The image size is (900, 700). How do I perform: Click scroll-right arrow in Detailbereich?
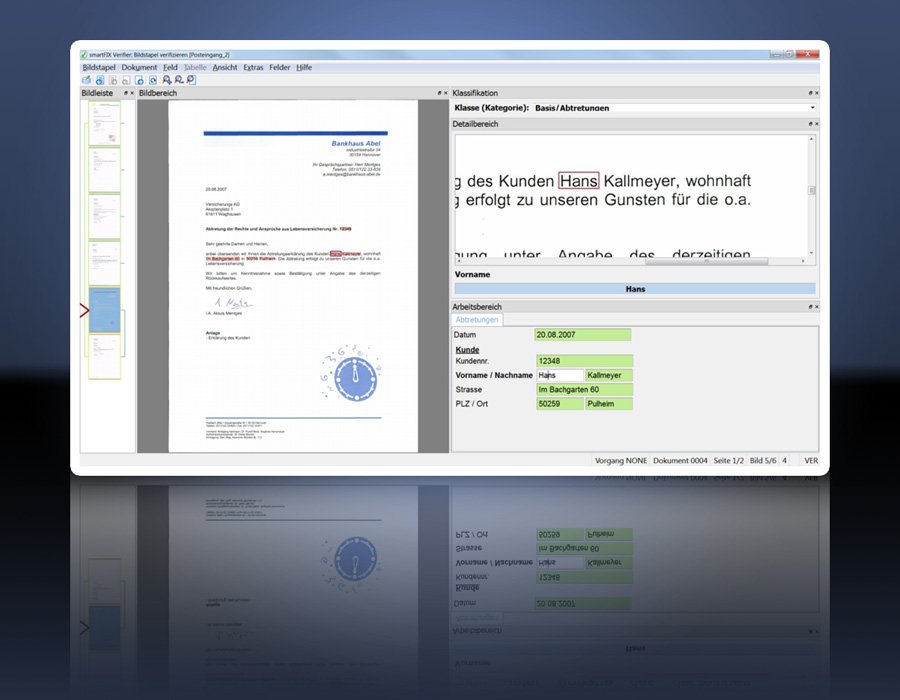(803, 261)
